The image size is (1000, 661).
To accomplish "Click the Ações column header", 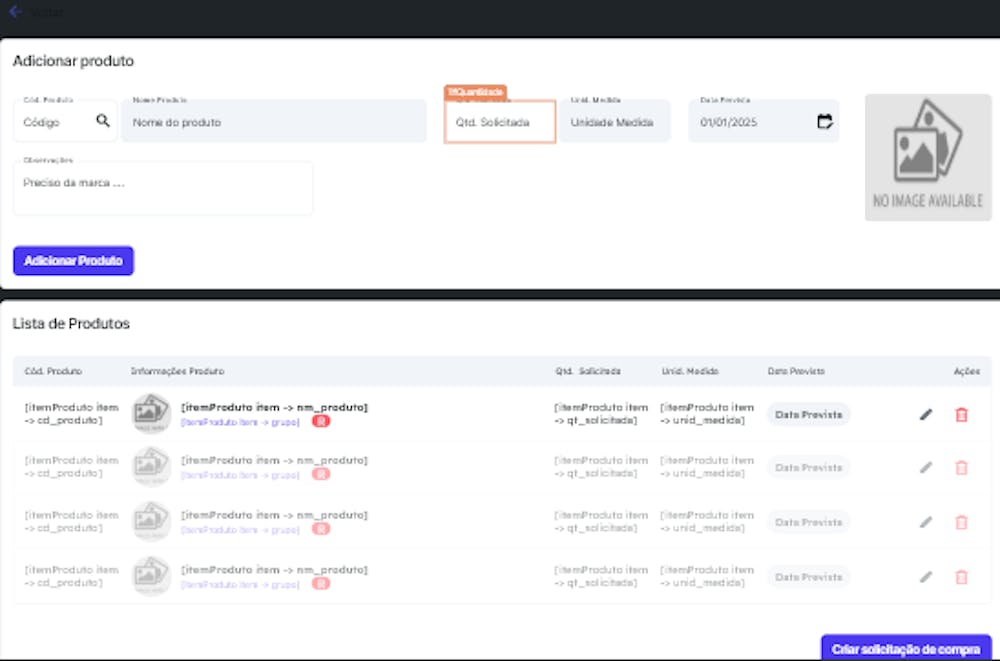I will point(967,371).
